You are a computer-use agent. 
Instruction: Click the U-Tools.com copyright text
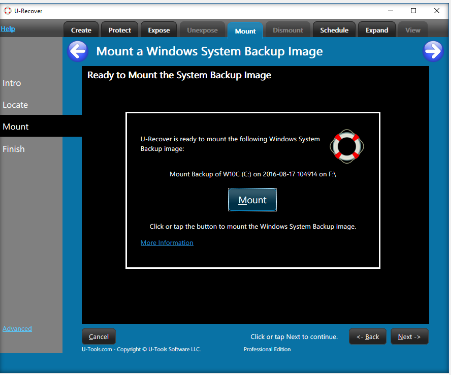click(x=141, y=349)
